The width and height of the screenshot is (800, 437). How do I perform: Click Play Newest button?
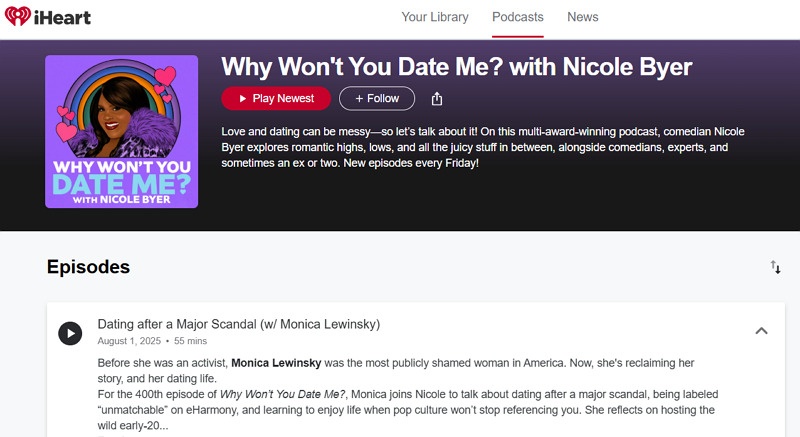276,98
